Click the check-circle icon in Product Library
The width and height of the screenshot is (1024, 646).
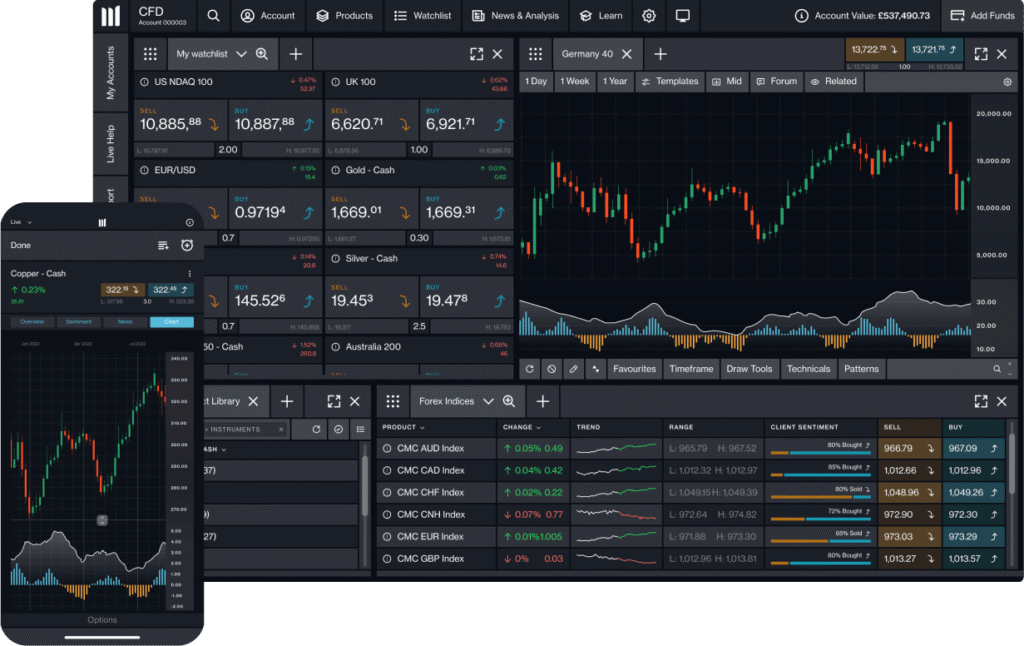coord(338,429)
